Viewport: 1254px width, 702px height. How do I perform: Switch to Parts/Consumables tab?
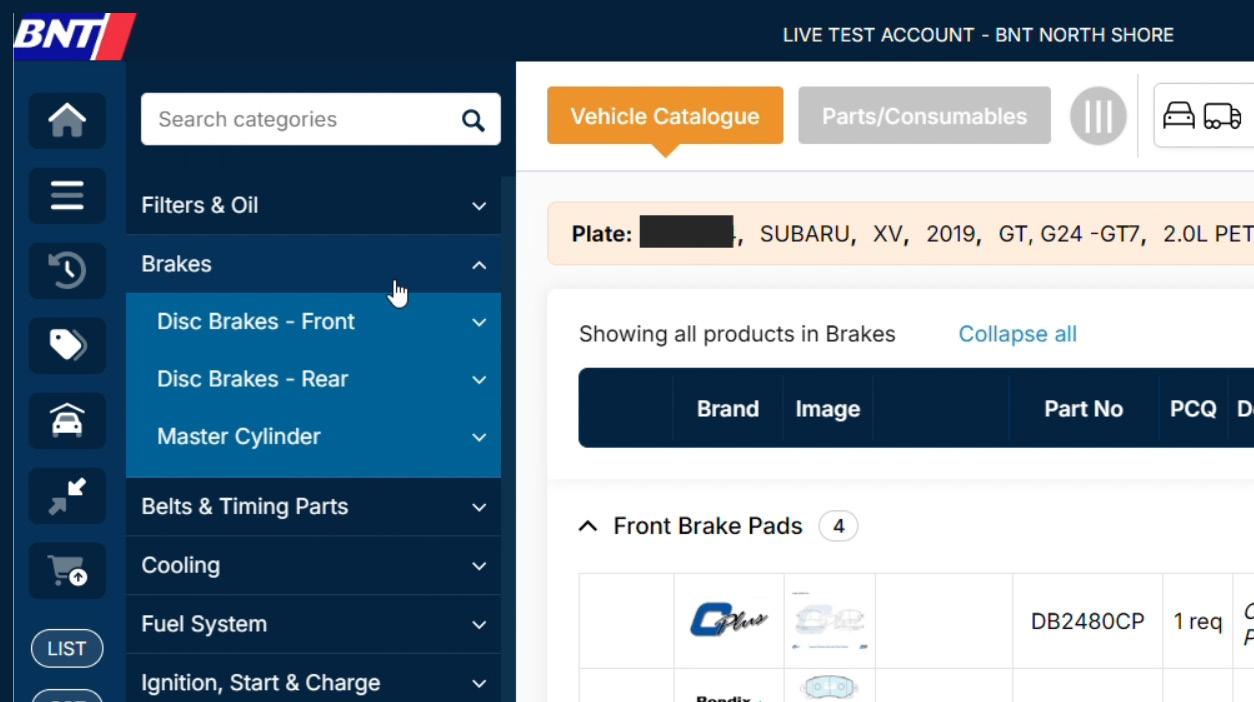click(x=924, y=116)
